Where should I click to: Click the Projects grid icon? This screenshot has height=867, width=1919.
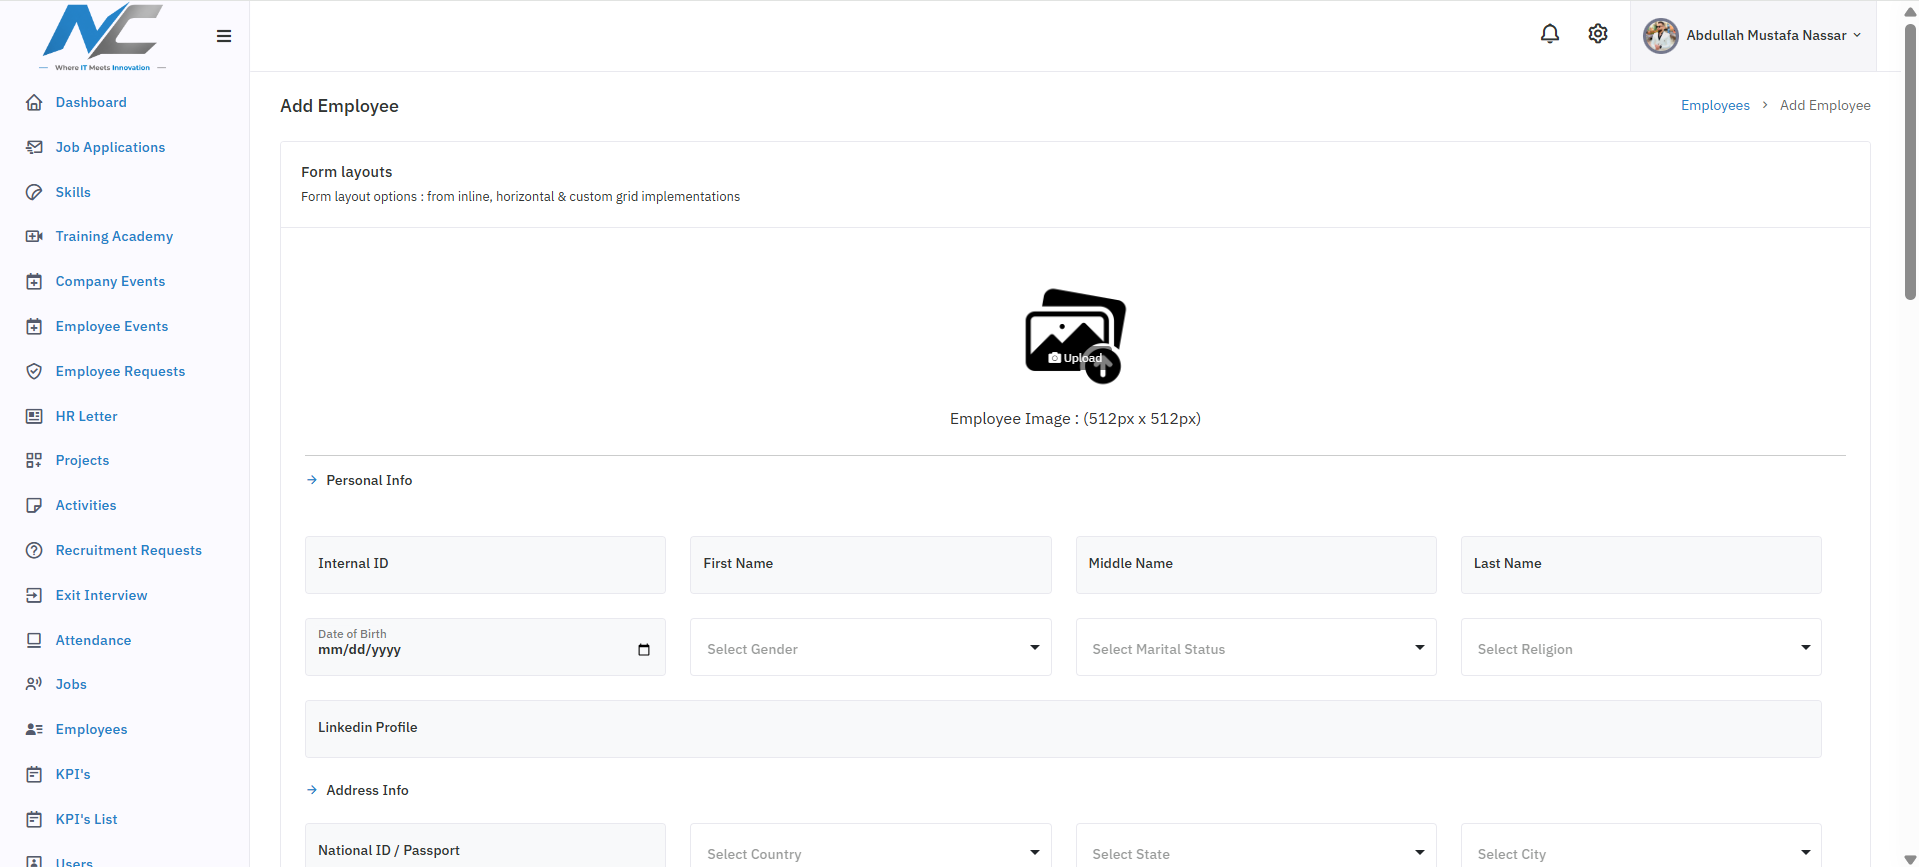coord(34,460)
